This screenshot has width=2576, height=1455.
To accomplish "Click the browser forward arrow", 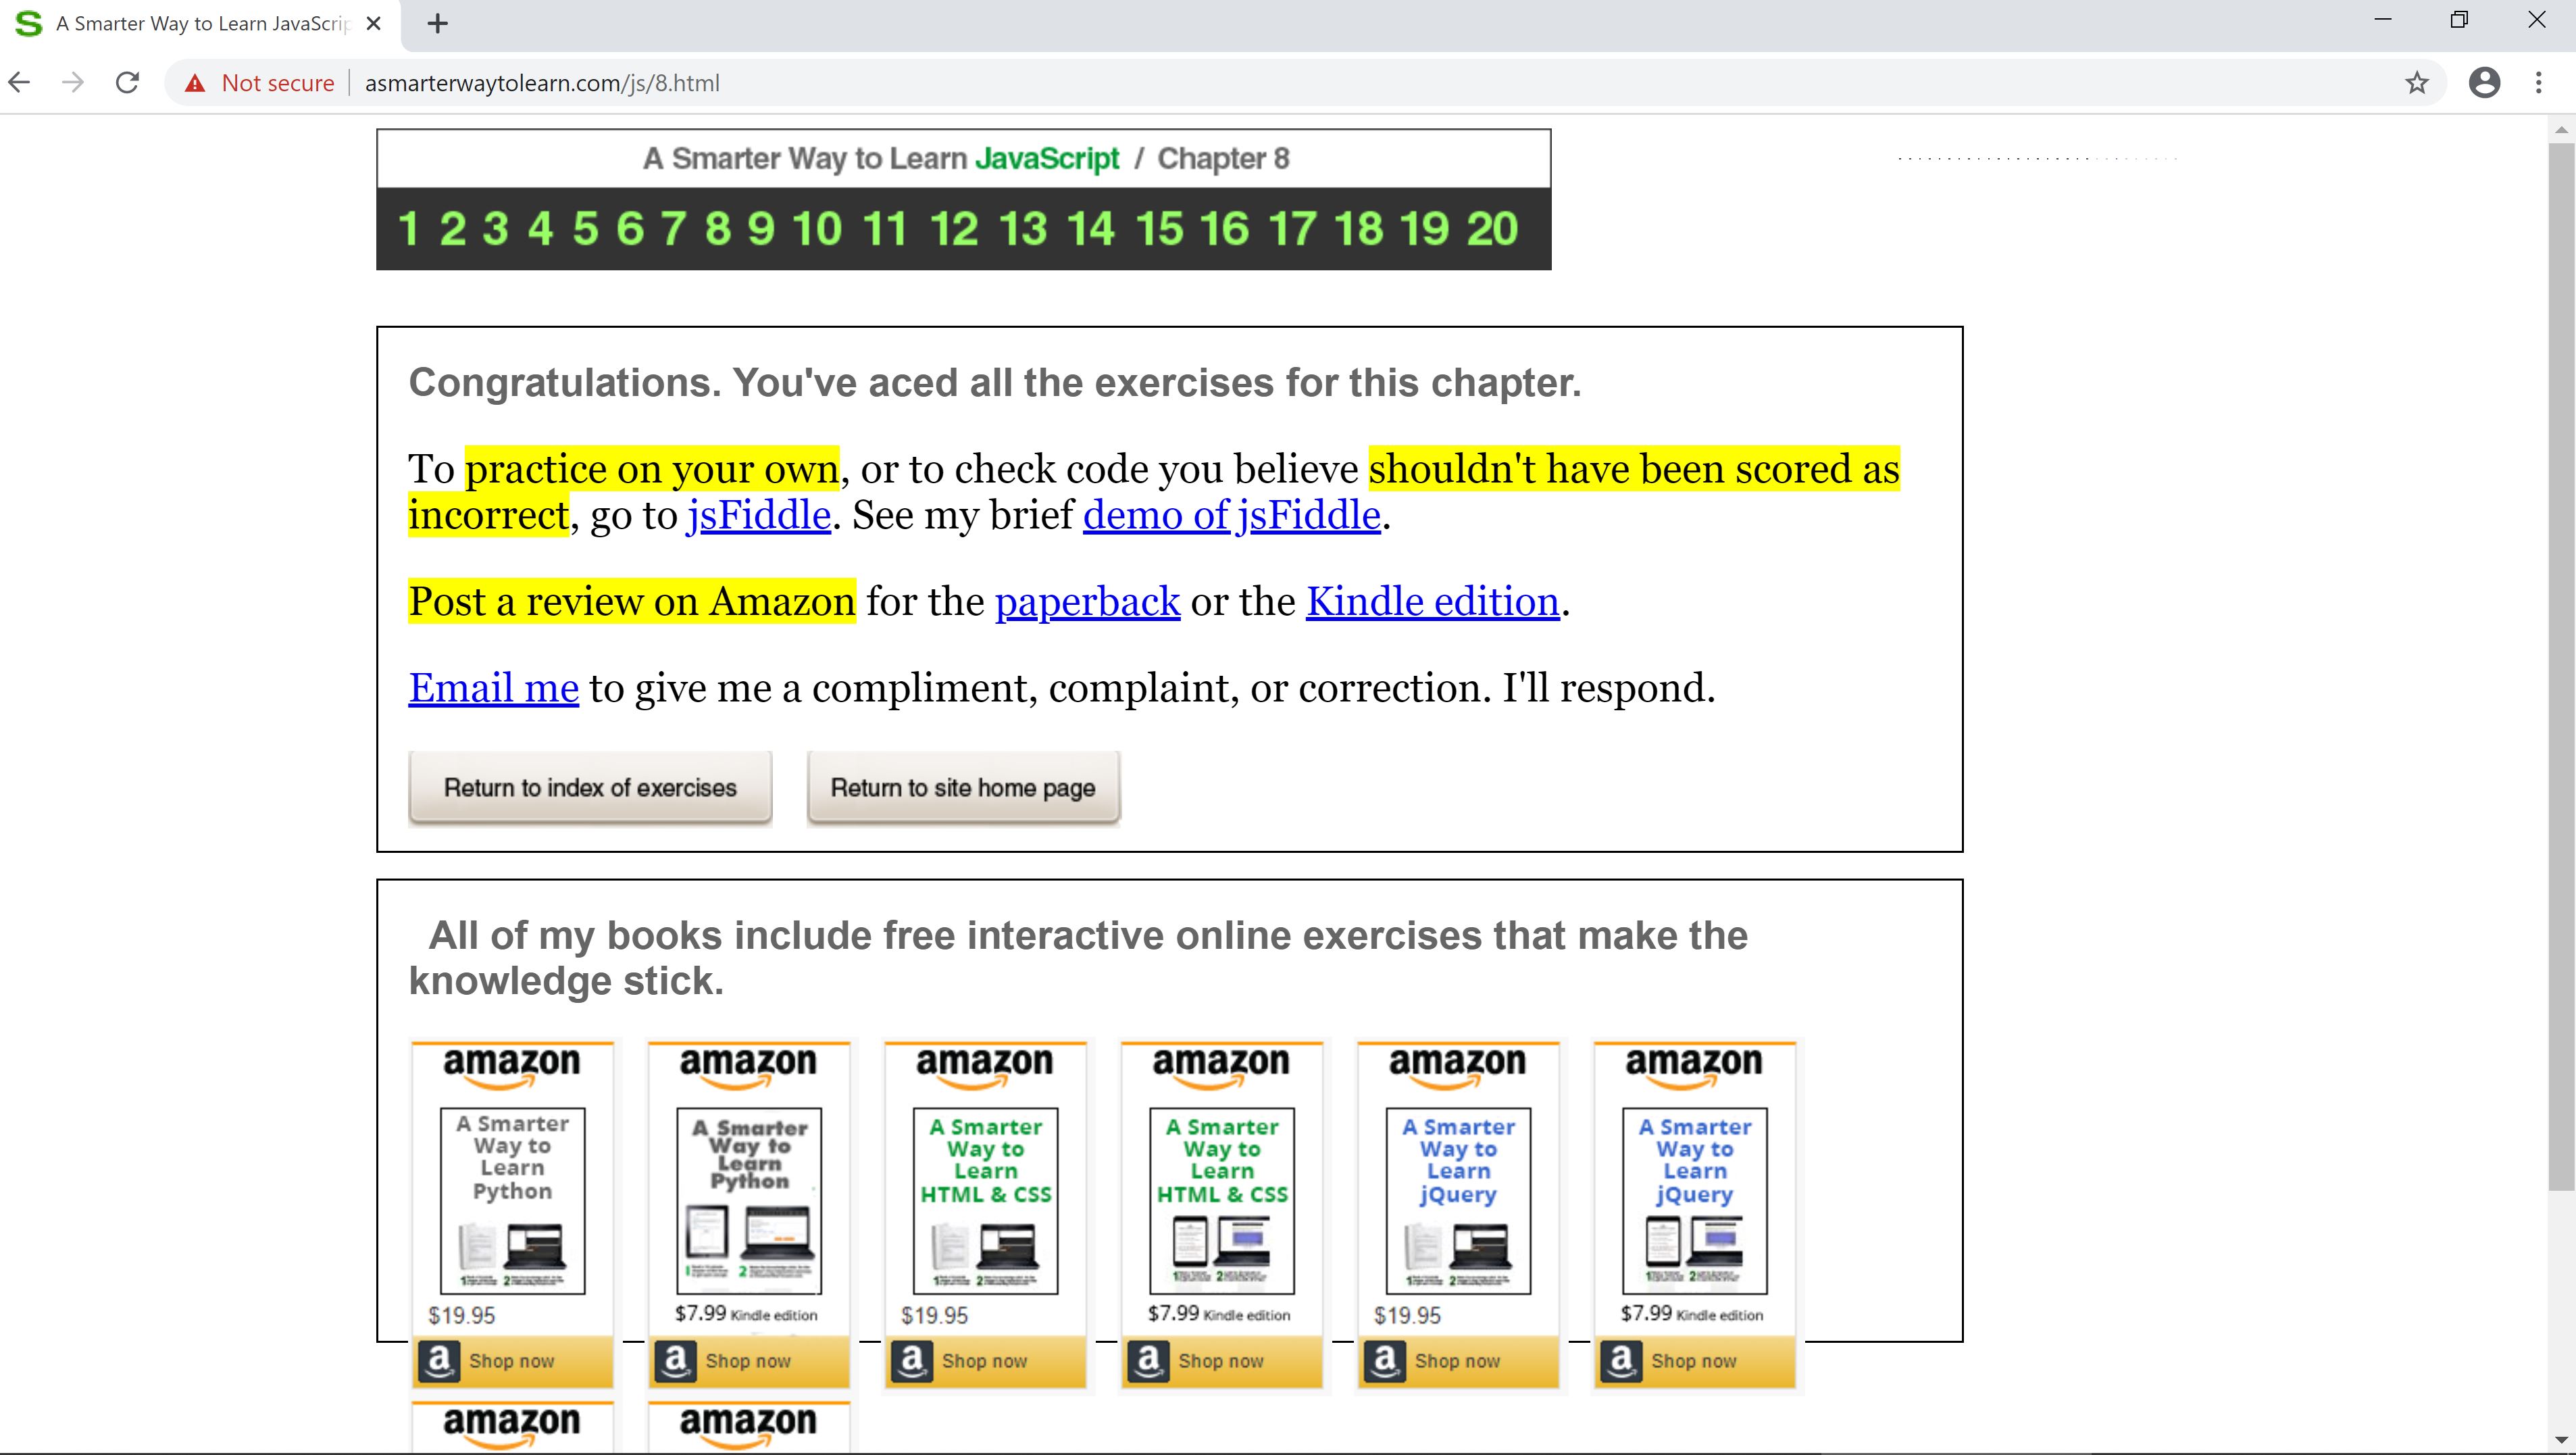I will click(x=73, y=83).
